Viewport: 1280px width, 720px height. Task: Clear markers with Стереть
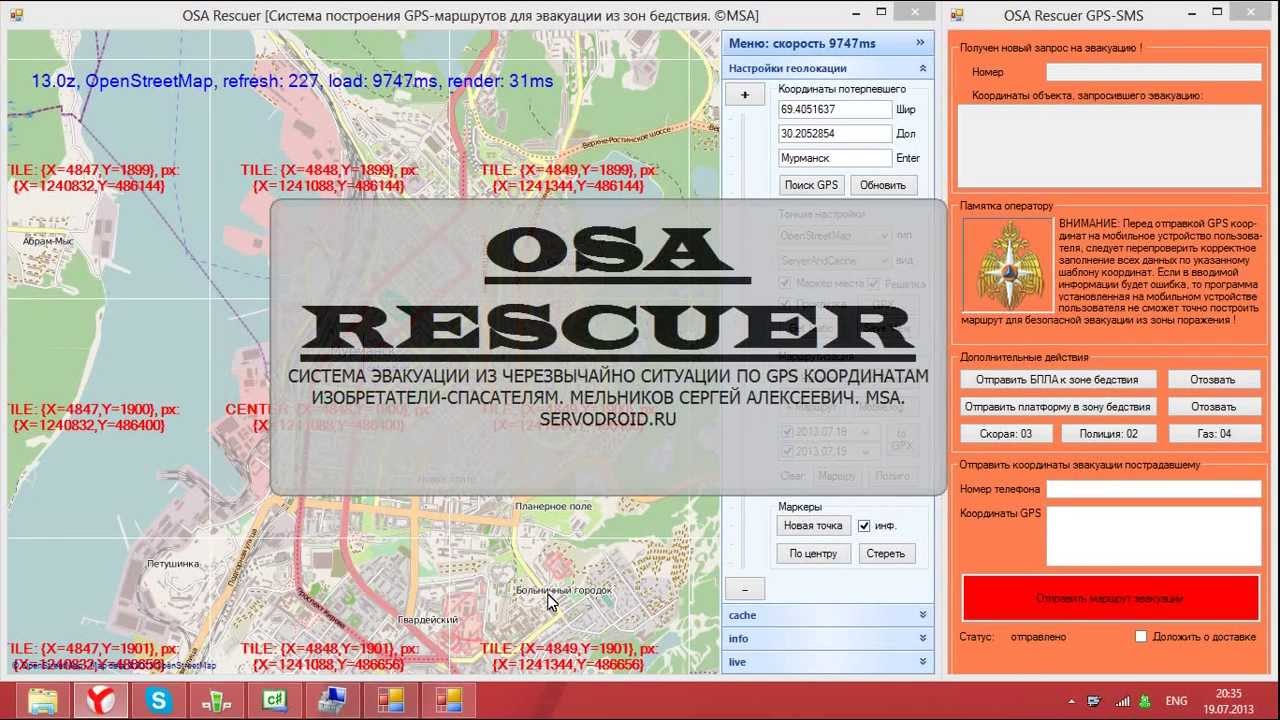pos(886,553)
